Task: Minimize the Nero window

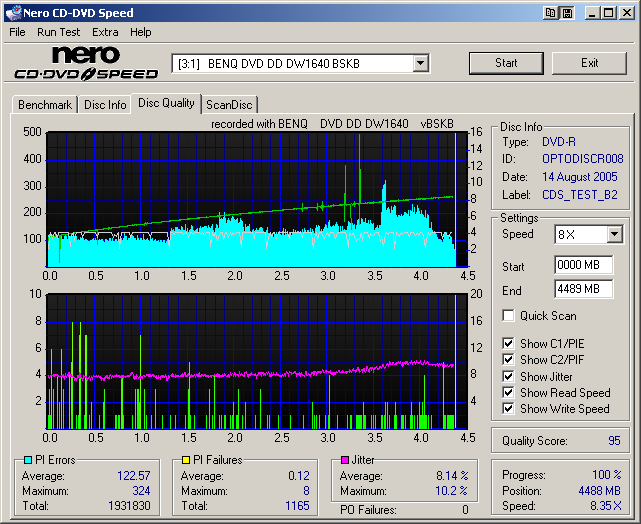Action: 591,13
